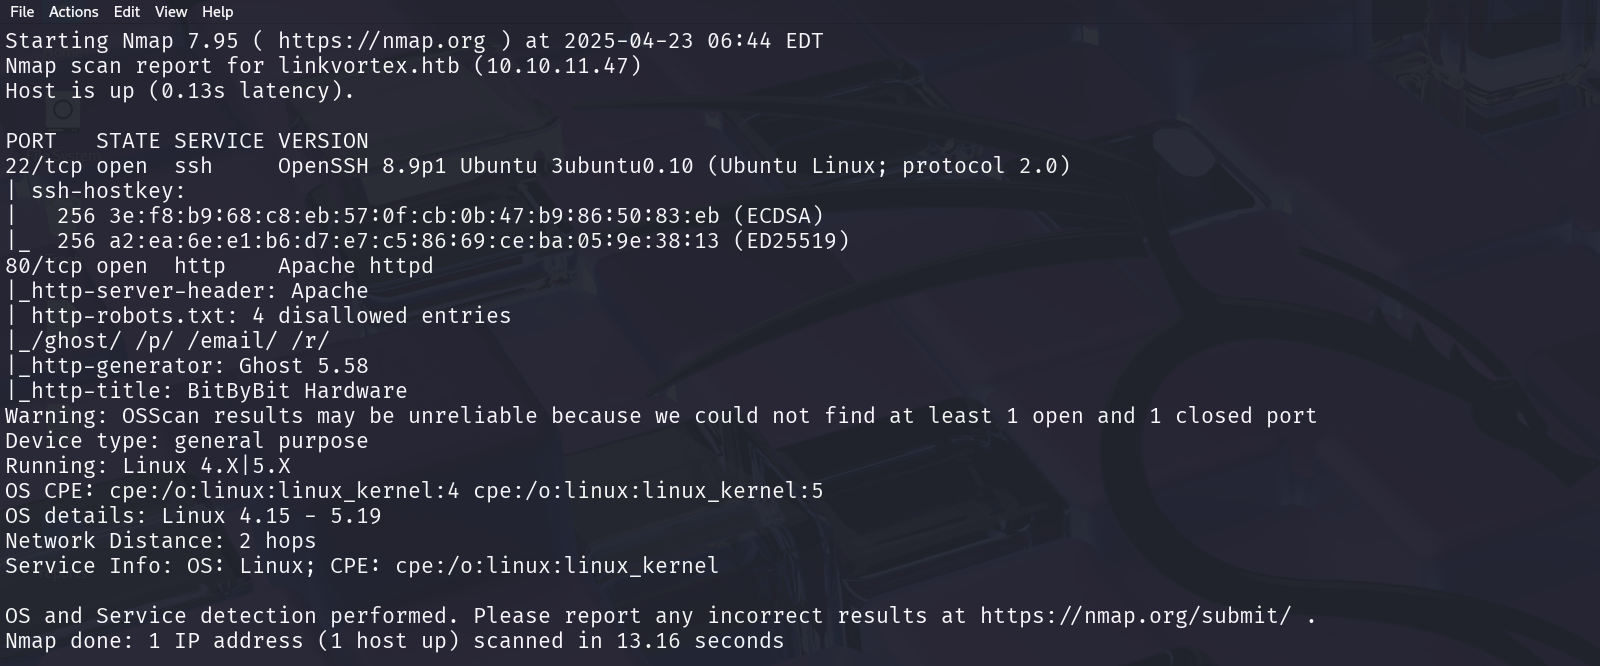The width and height of the screenshot is (1600, 666).
Task: Click the https://nmap.org/submit/ link
Action: [x=1135, y=616]
